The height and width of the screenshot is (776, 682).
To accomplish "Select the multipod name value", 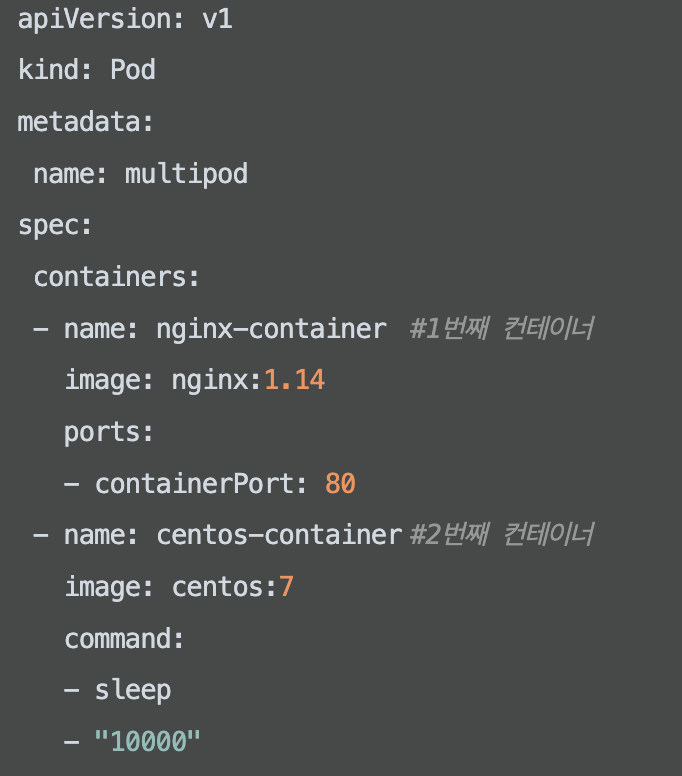I will (x=186, y=175).
